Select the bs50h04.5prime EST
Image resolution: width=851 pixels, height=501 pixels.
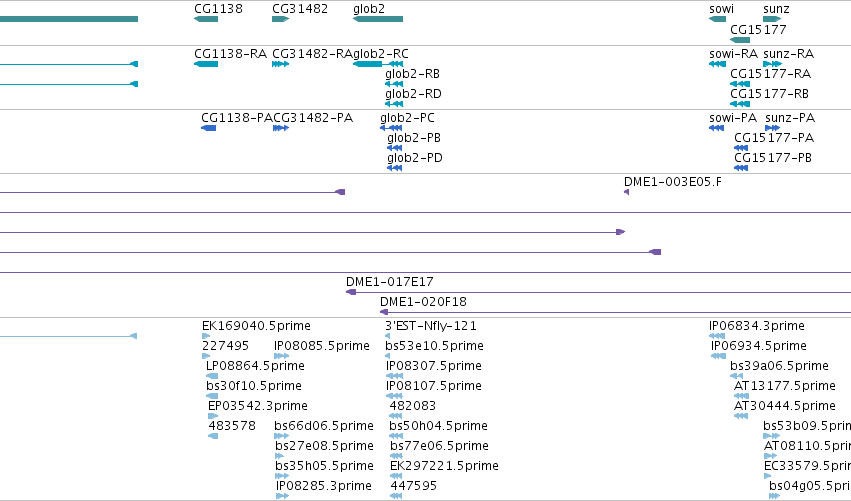point(439,426)
